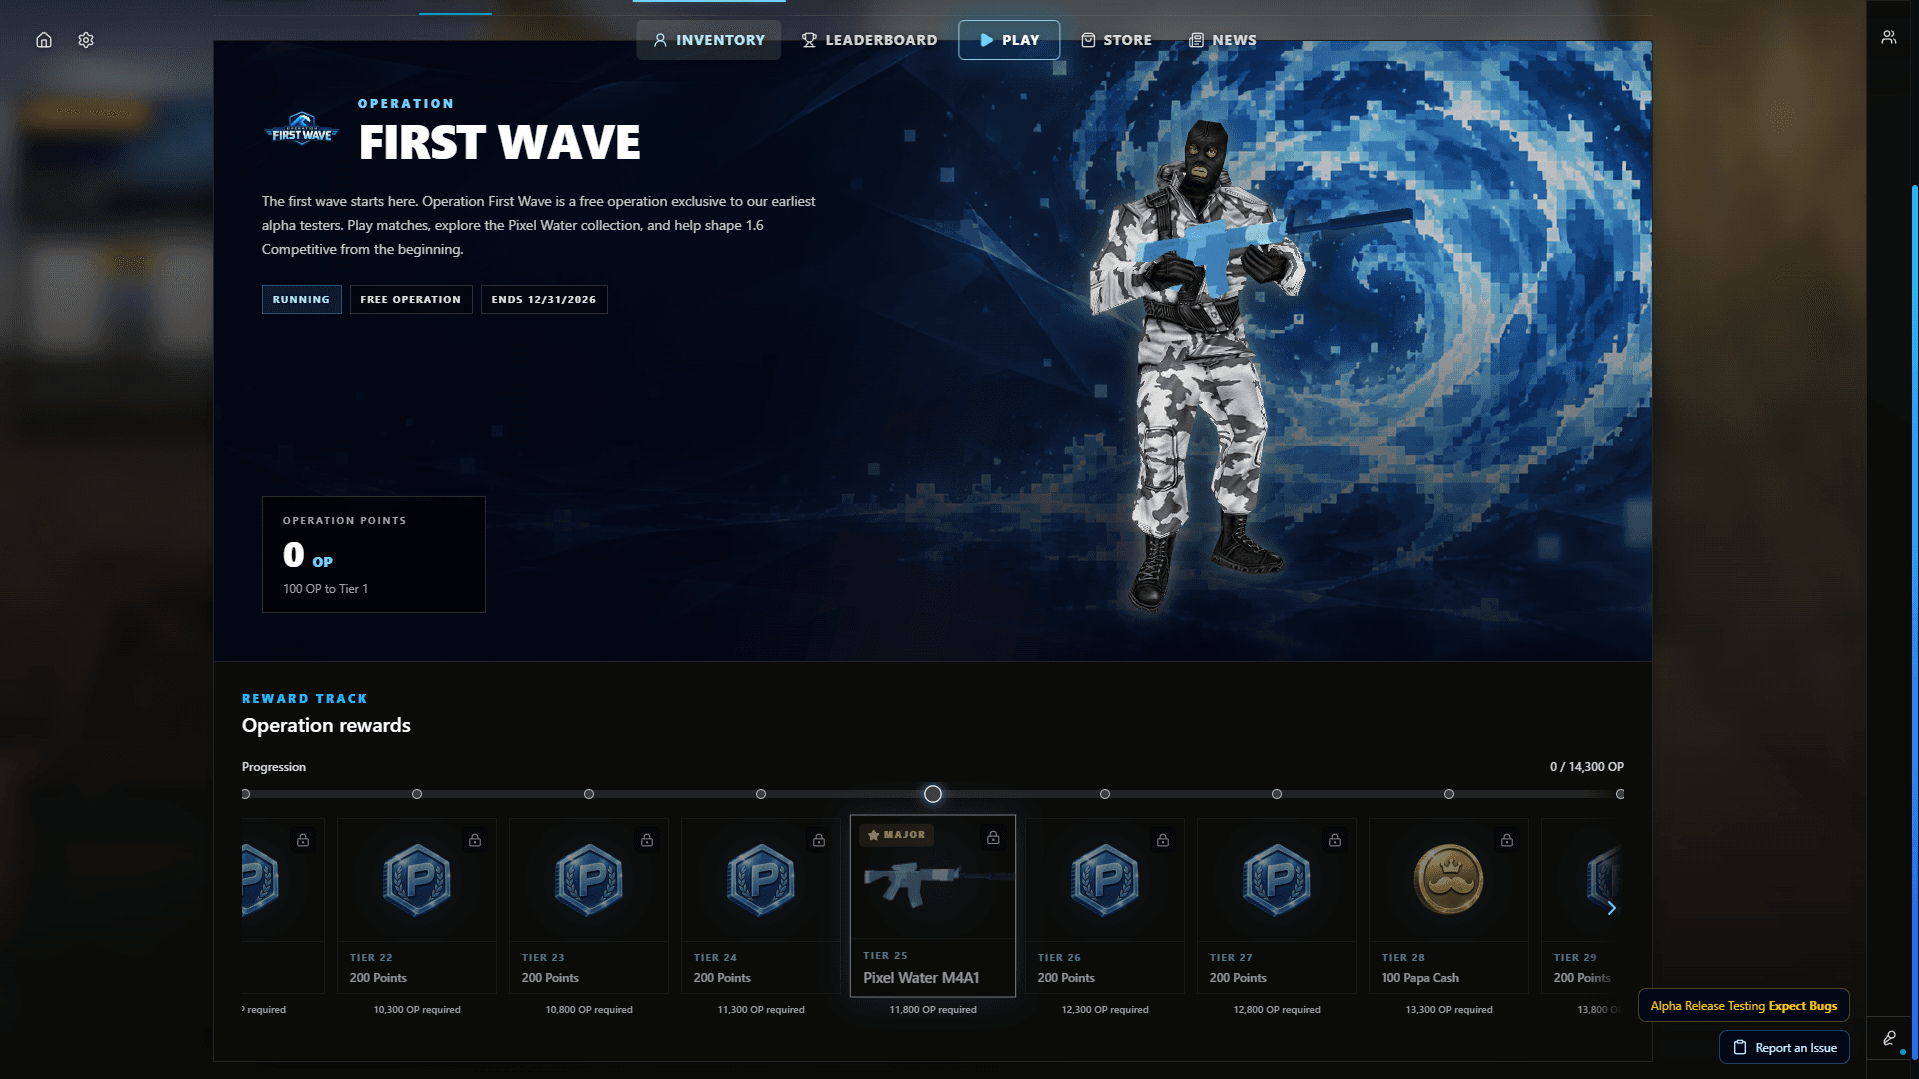1919x1079 pixels.
Task: Select the Tier 23 200 Points card
Action: (x=589, y=906)
